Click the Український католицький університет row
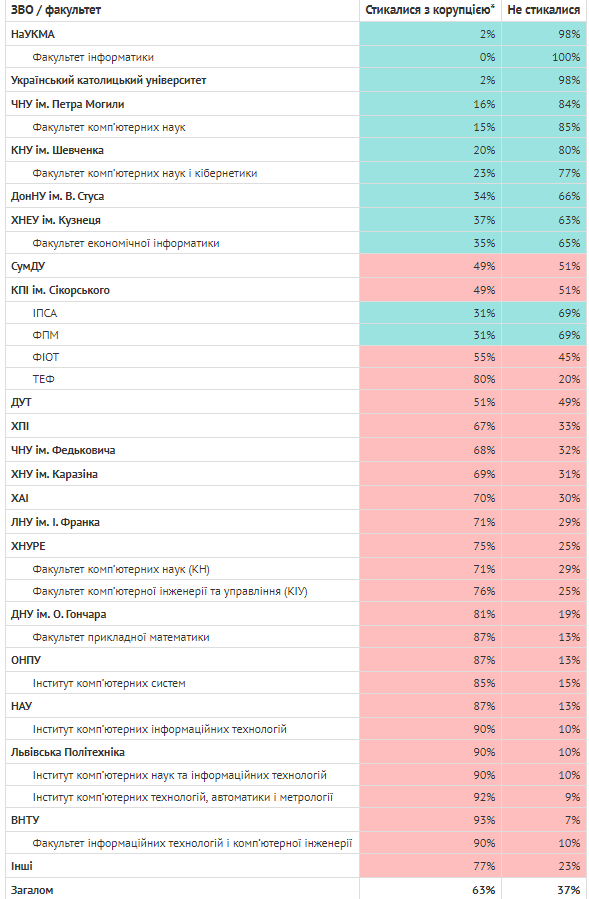This screenshot has width=589, height=899. (x=296, y=80)
